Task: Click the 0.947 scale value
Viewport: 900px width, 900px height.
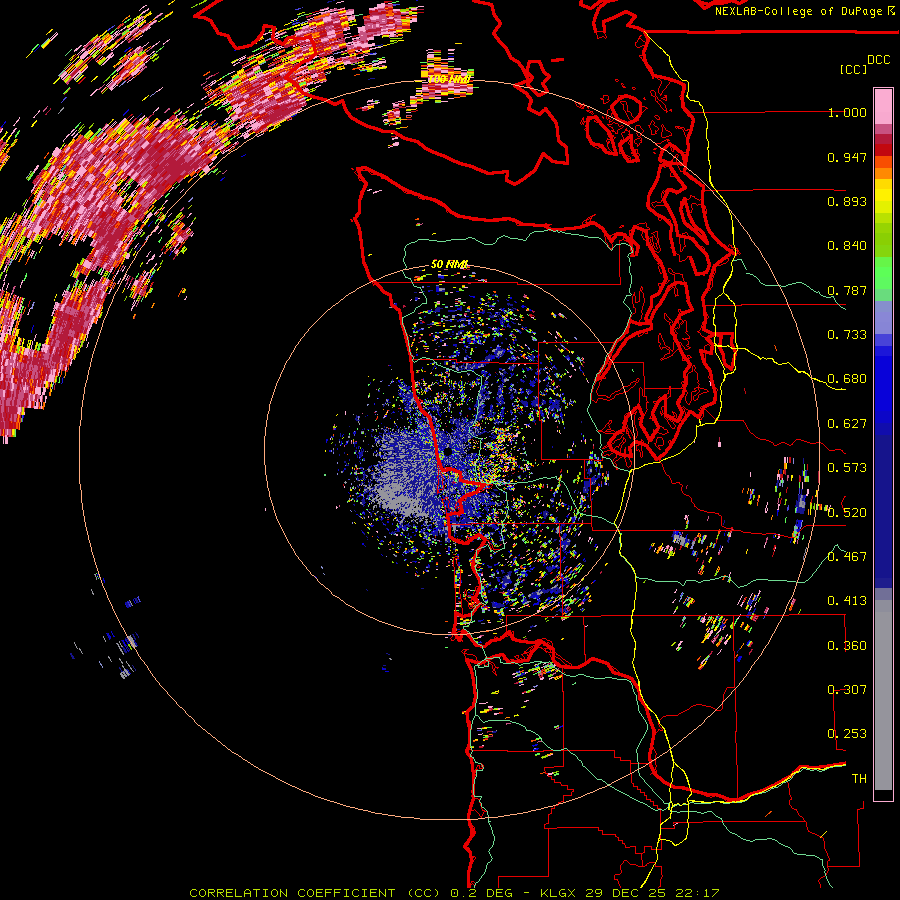Action: point(847,157)
